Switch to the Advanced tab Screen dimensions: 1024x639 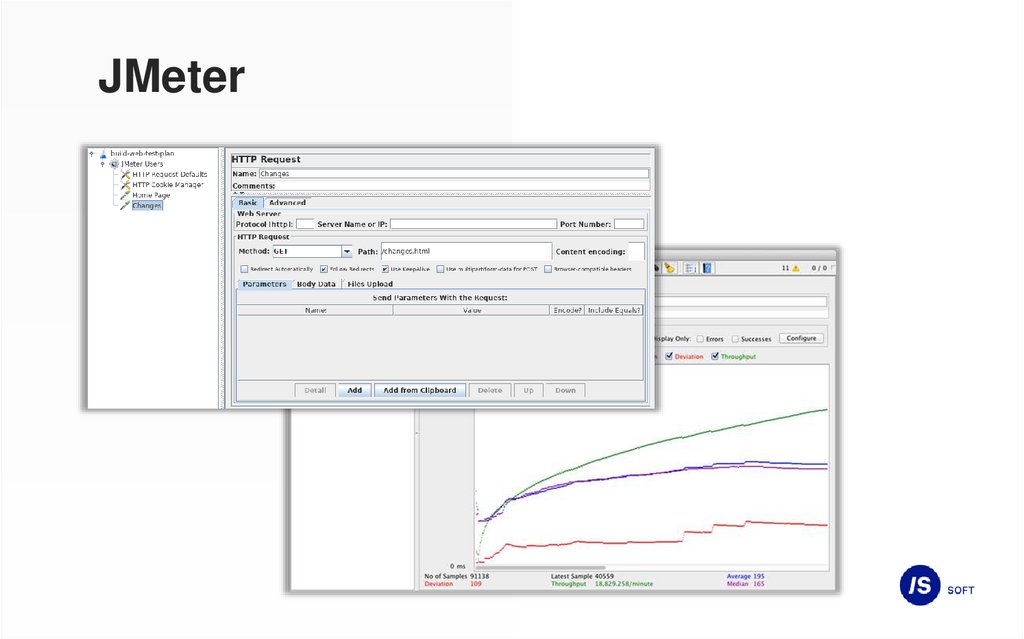click(287, 203)
